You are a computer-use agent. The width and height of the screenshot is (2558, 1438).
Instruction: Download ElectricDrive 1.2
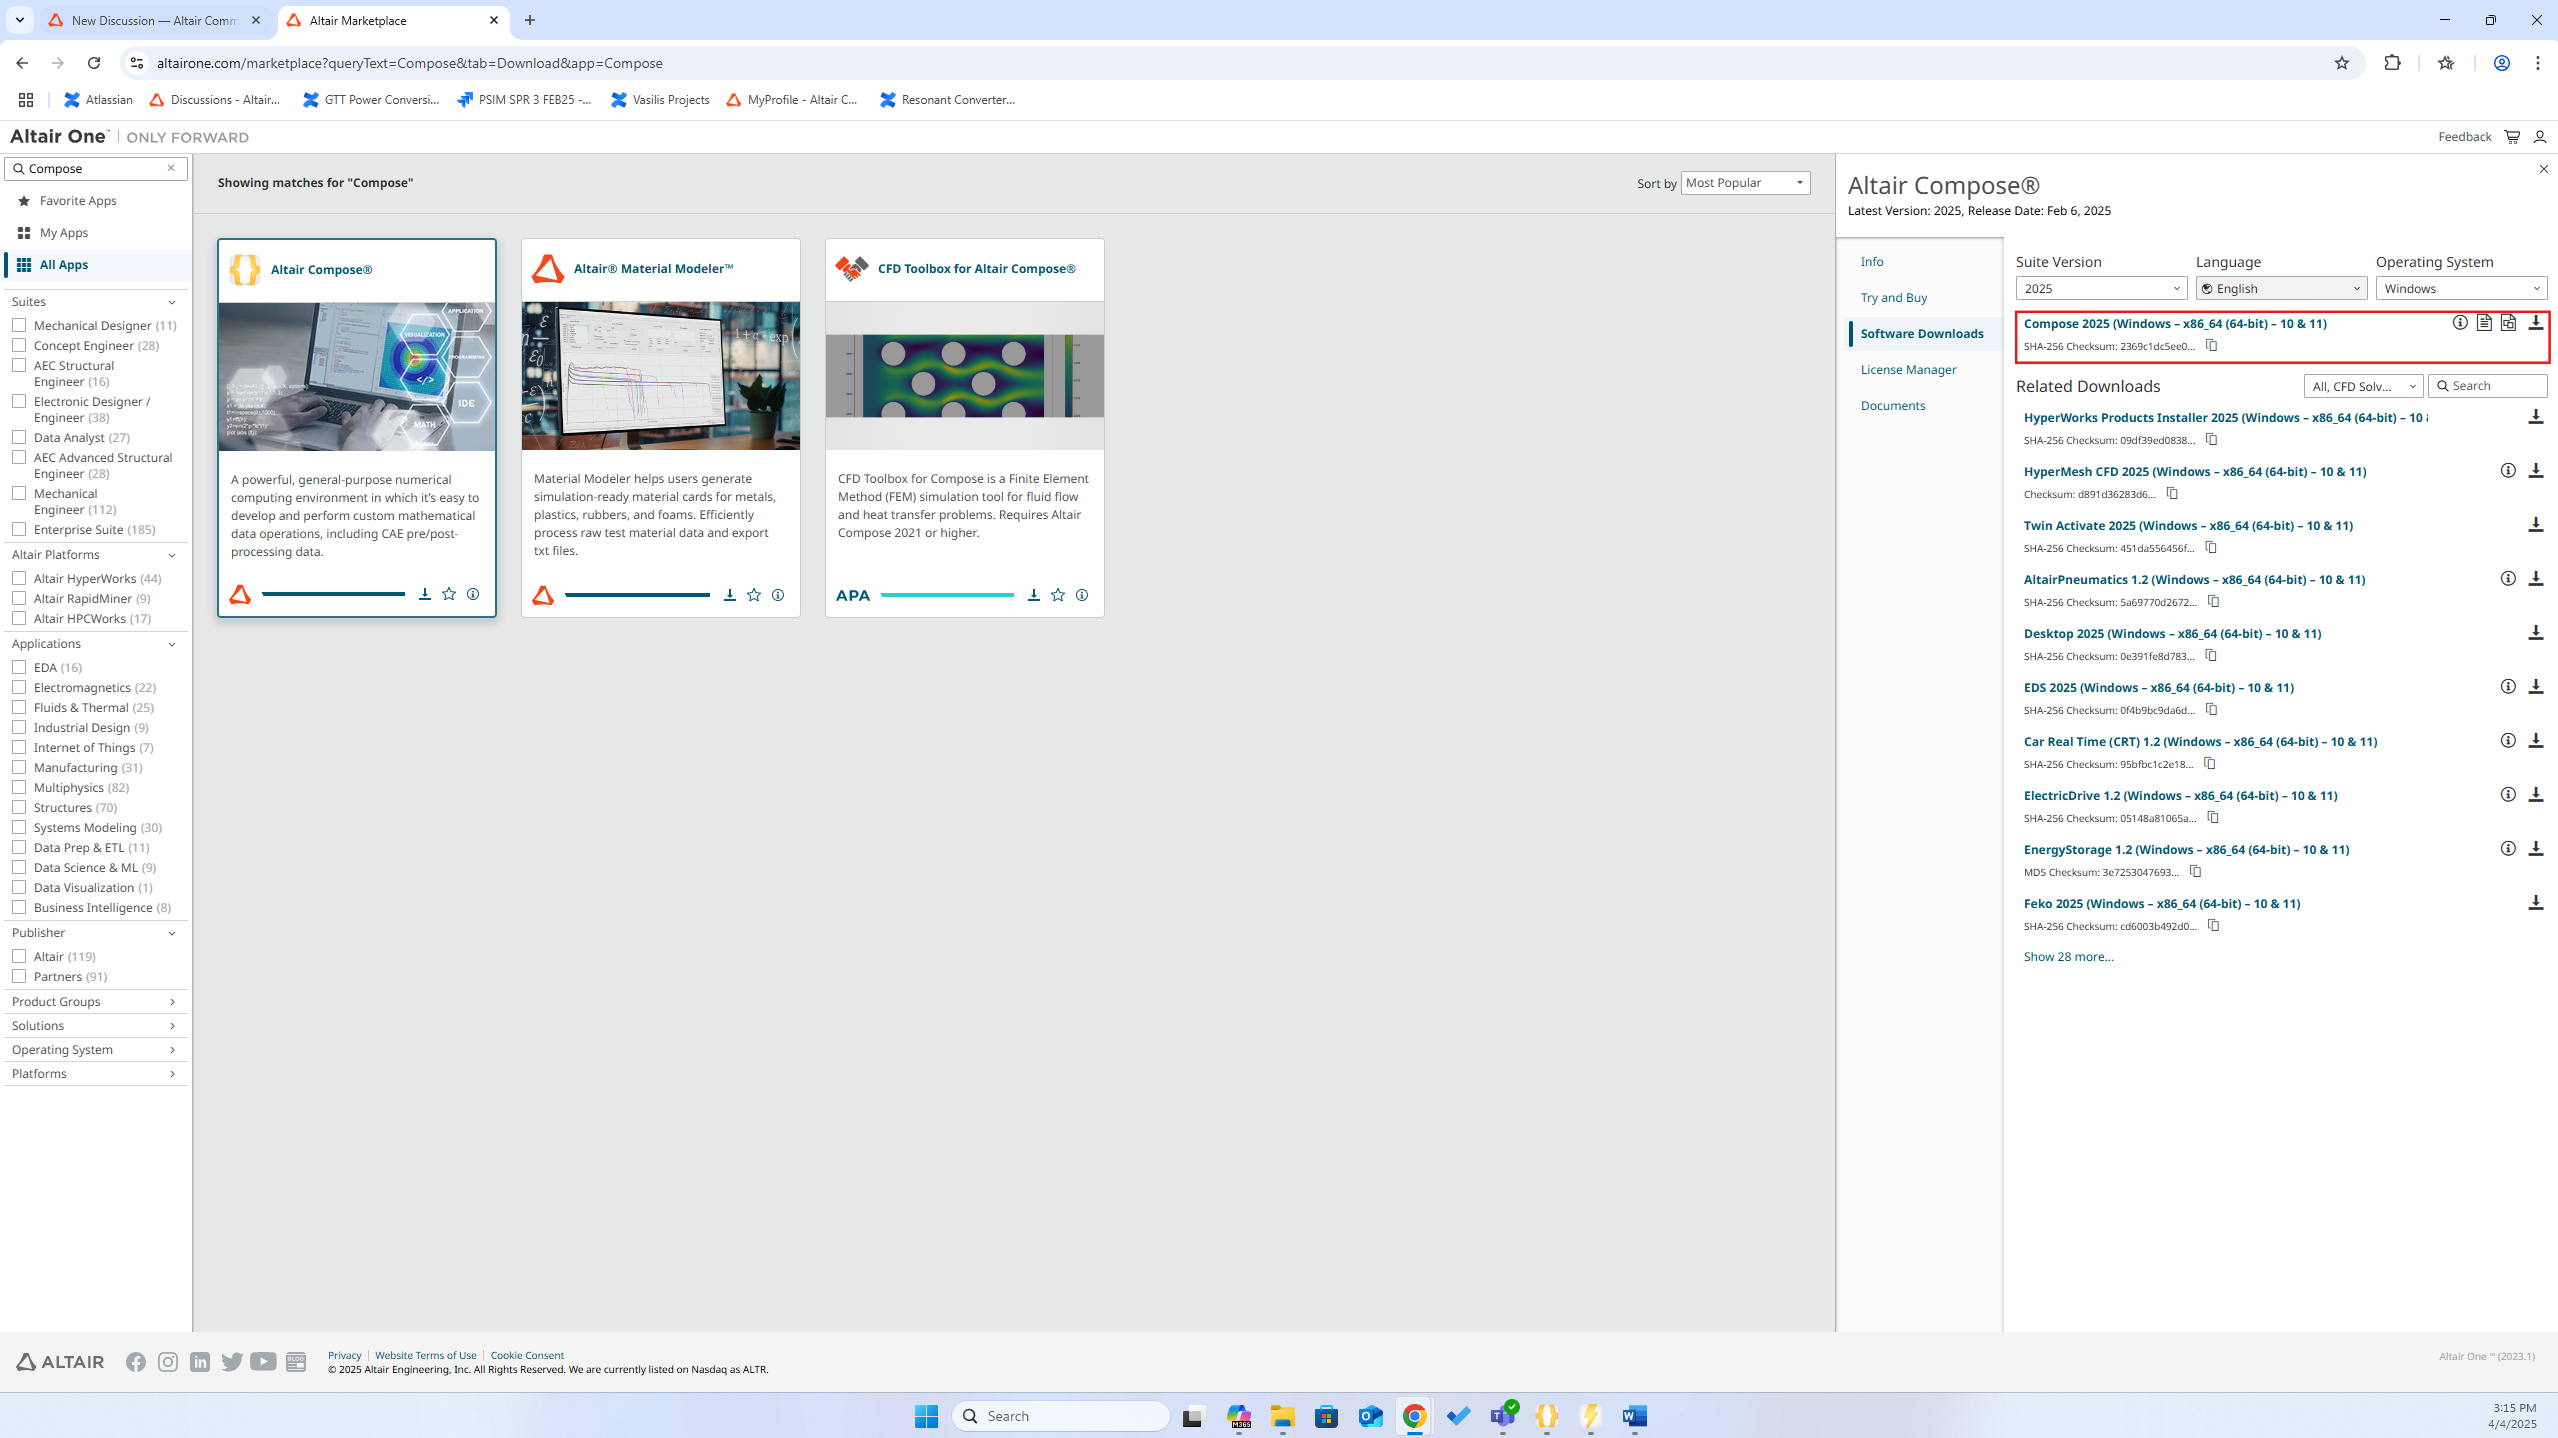tap(2535, 795)
